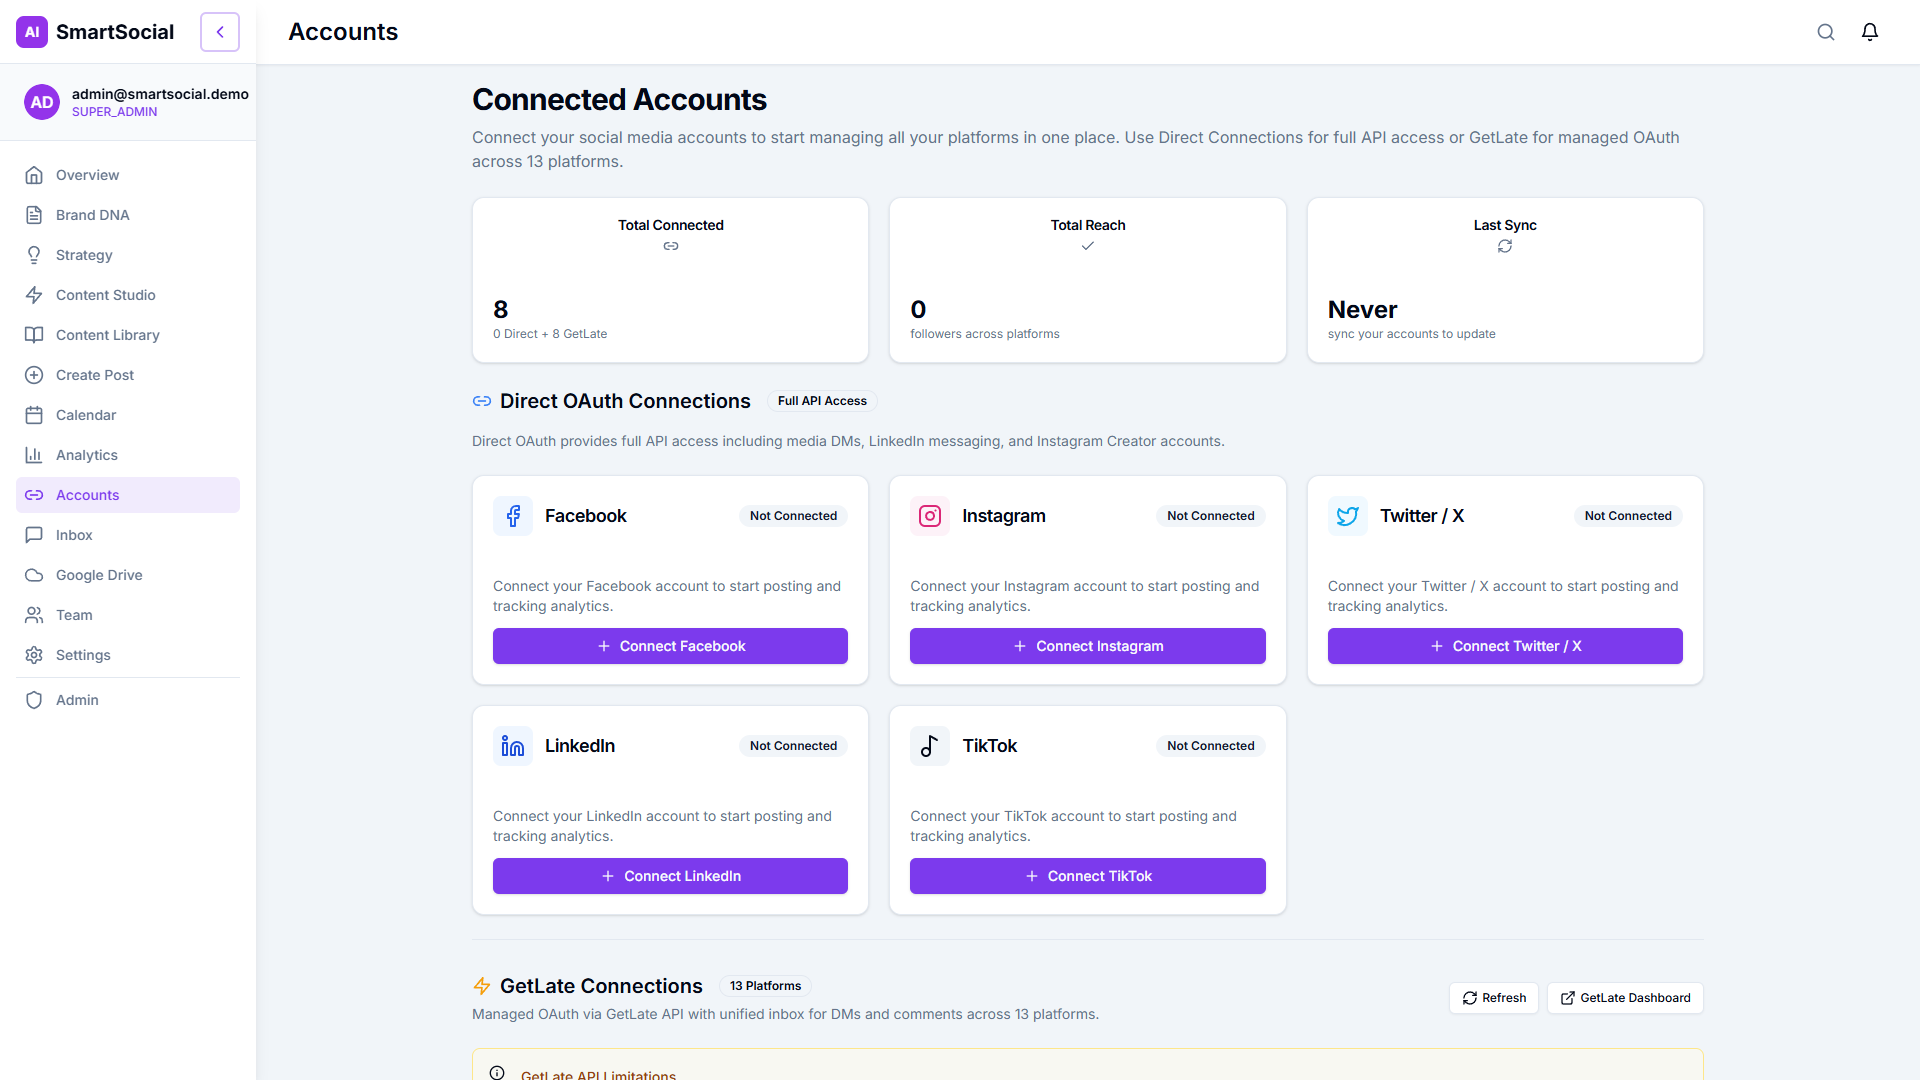Select Create Post in the sidebar
The image size is (1920, 1080).
click(x=128, y=375)
